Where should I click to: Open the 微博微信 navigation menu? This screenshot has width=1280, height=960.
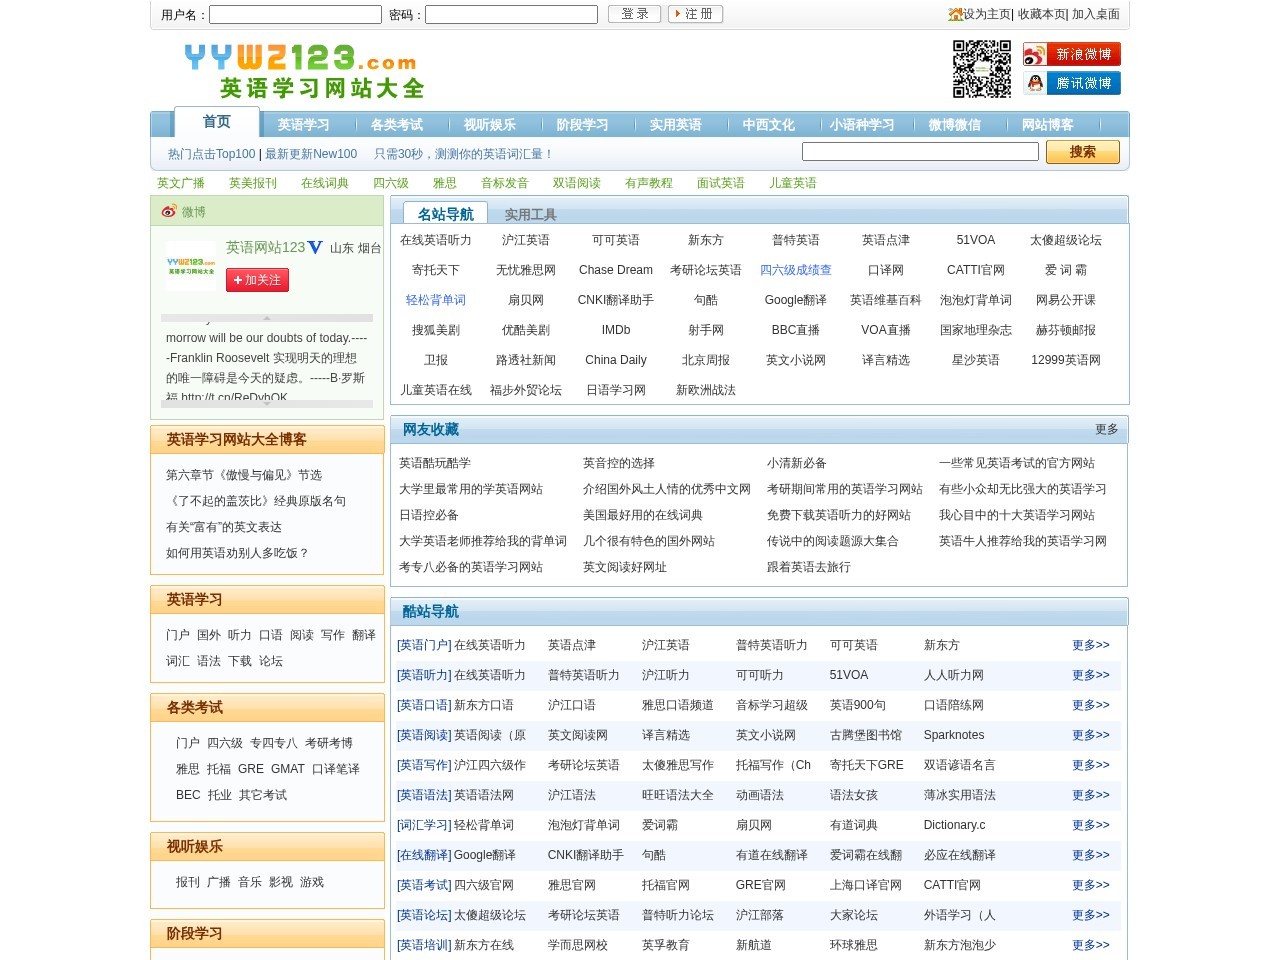pyautogui.click(x=954, y=125)
